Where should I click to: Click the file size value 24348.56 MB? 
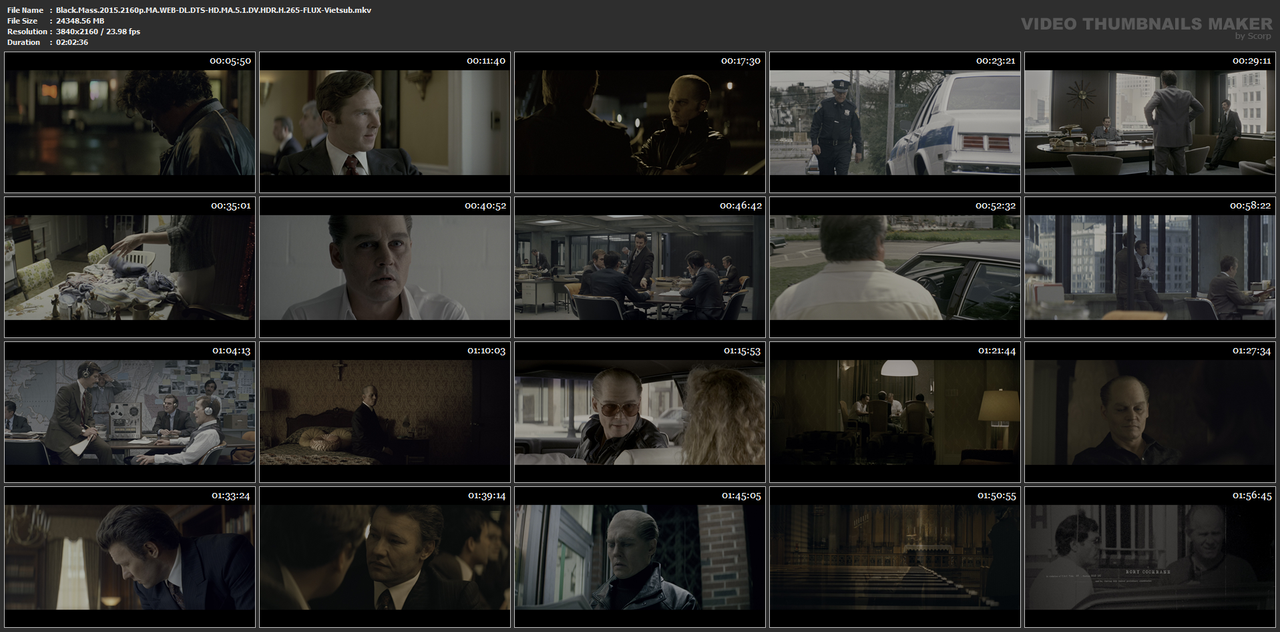coord(80,20)
